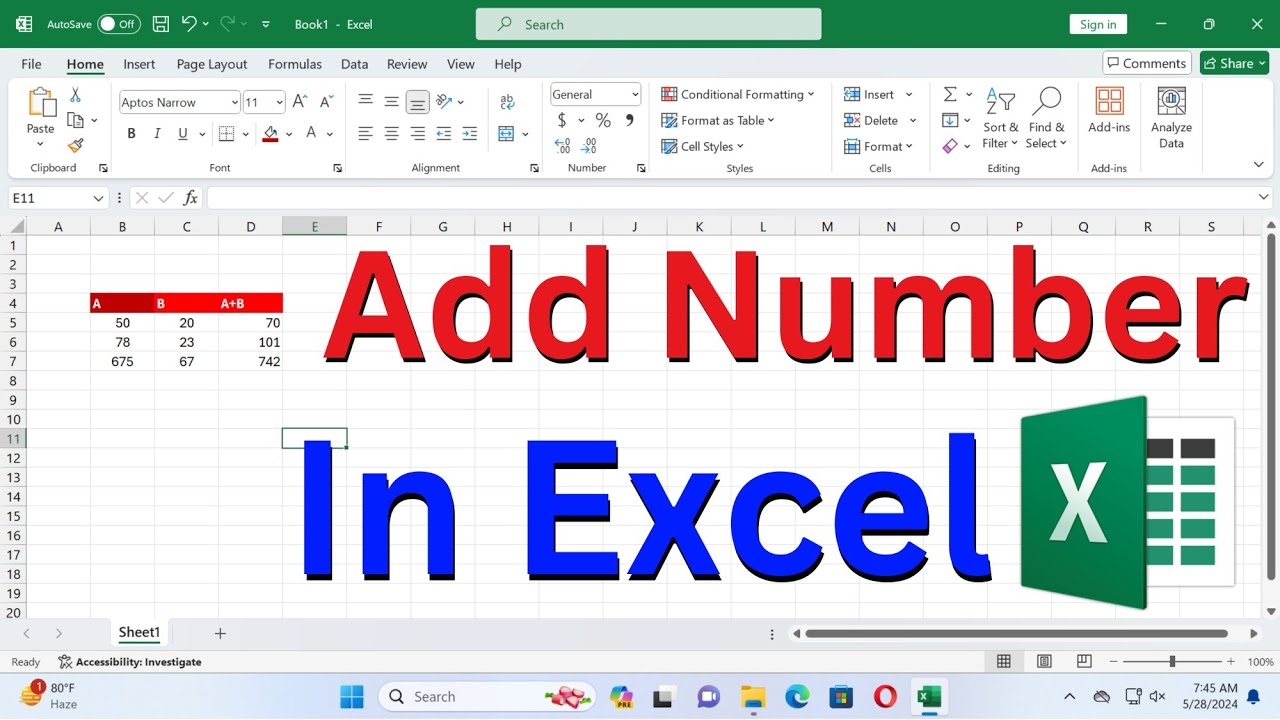
Task: Open the font size 11 dropdown
Action: point(279,102)
